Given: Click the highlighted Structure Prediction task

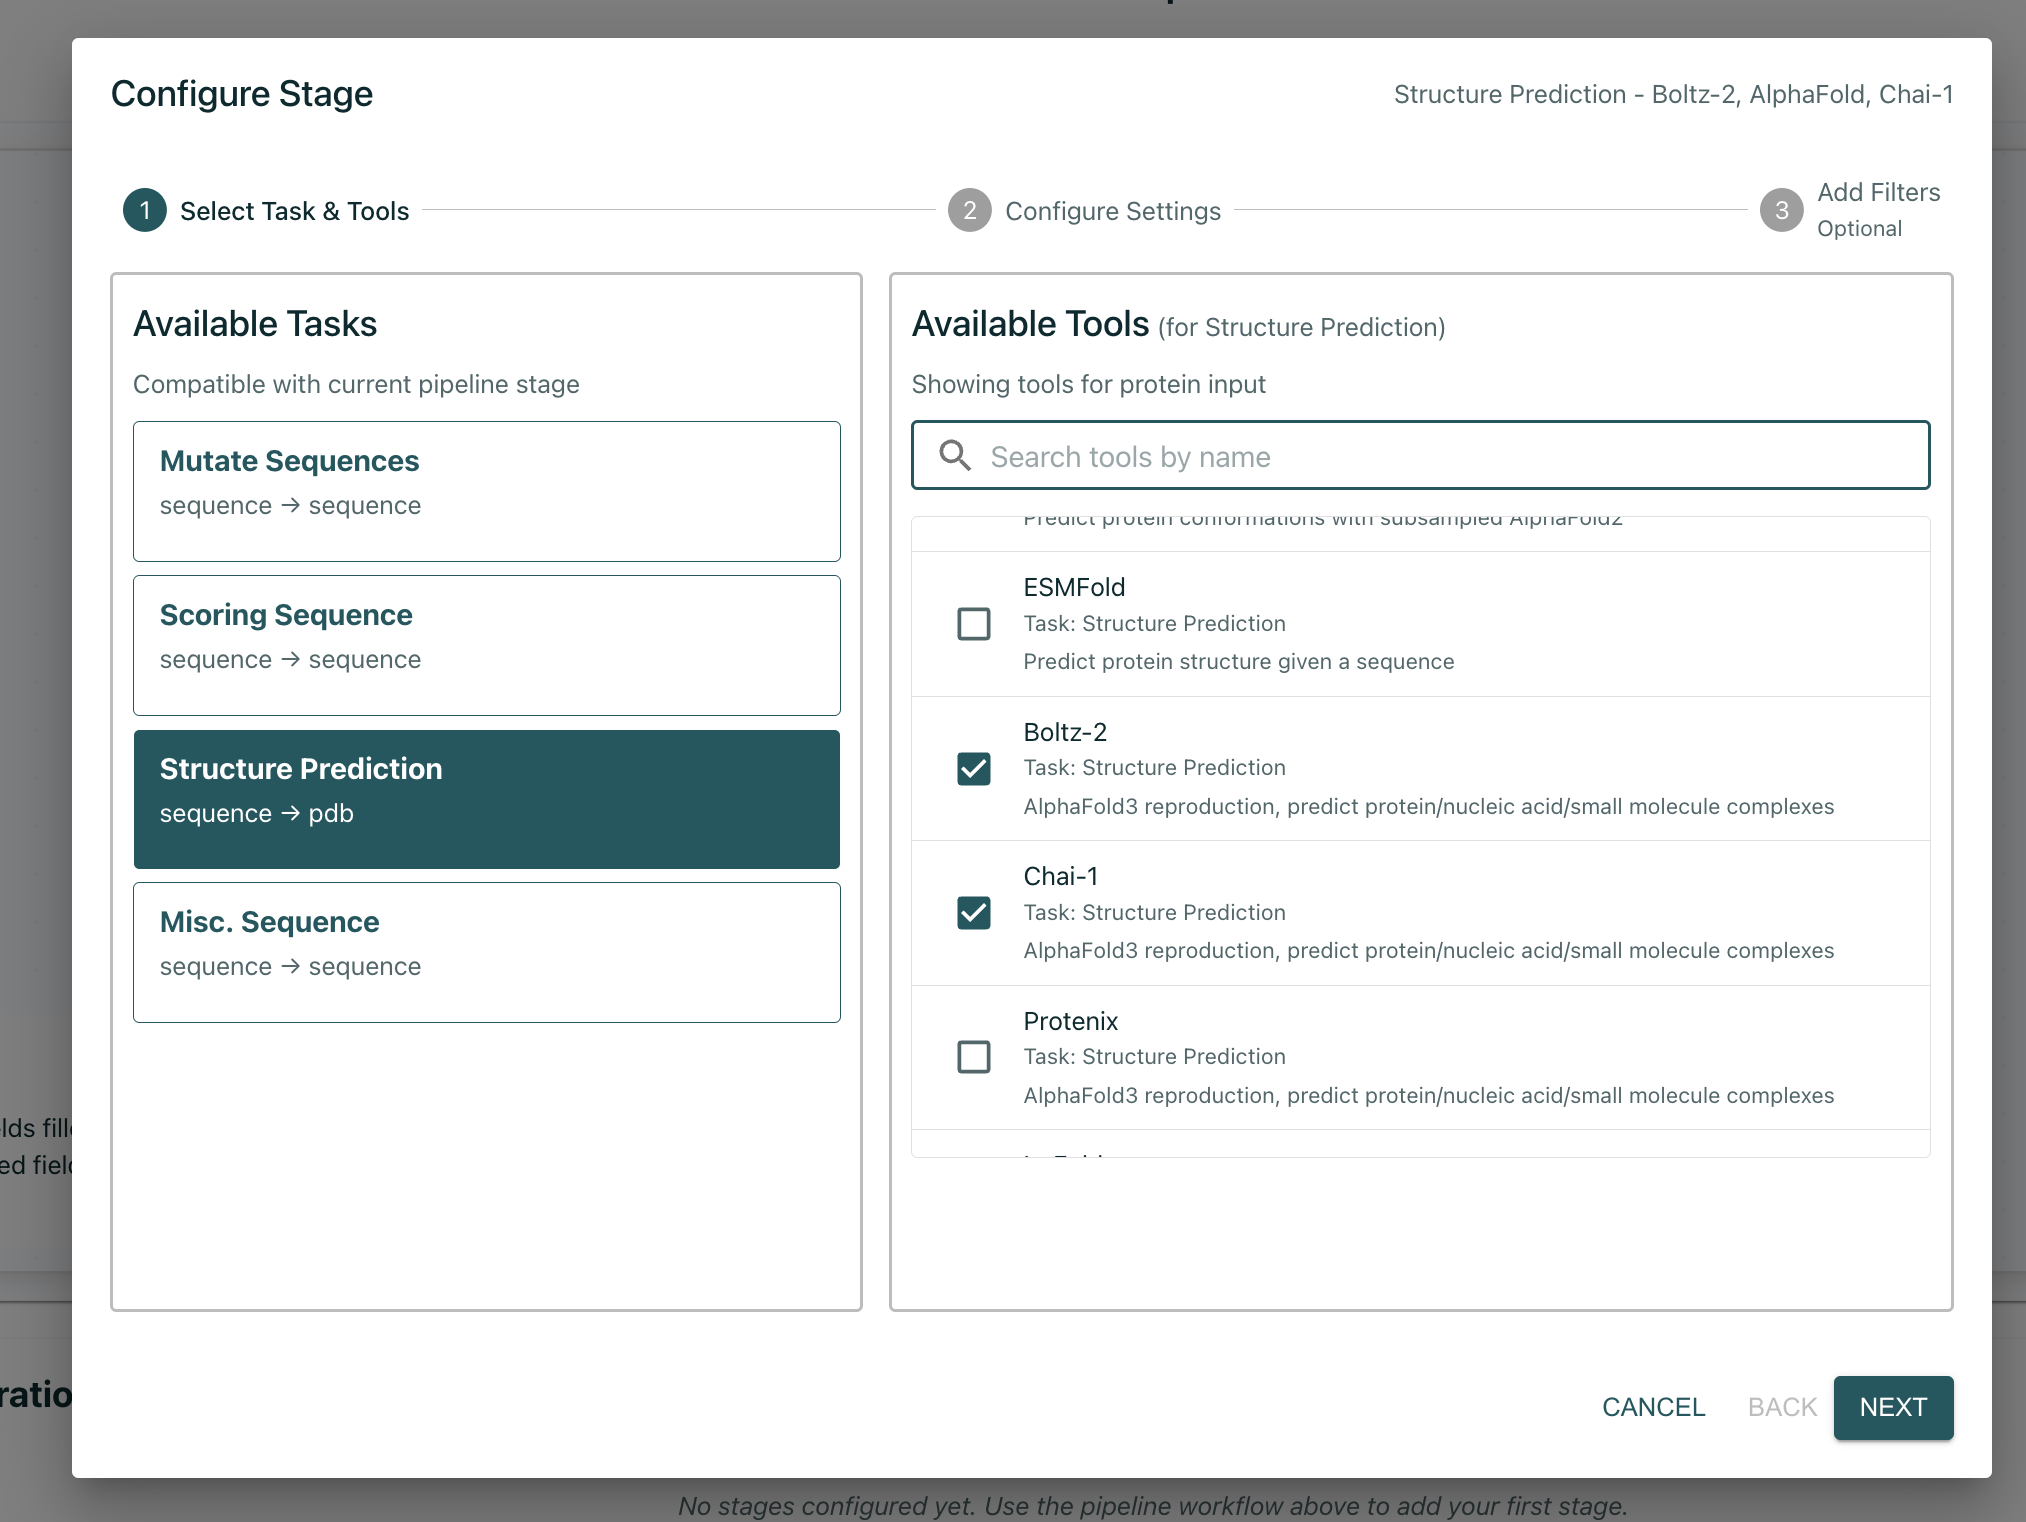Looking at the screenshot, I should tap(486, 798).
